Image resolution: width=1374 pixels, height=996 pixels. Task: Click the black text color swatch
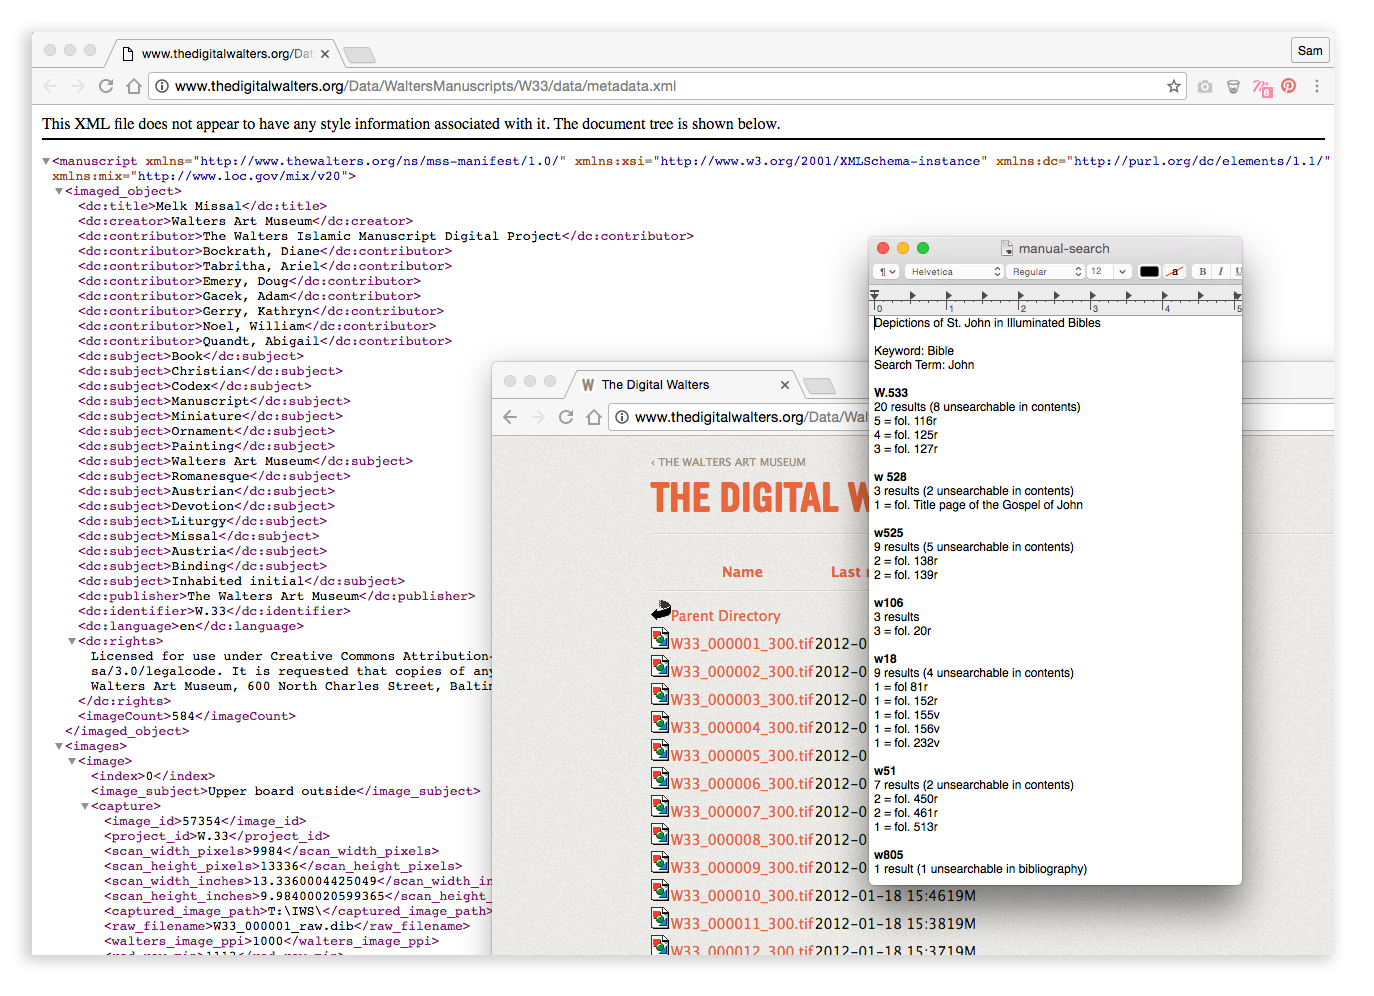1149,271
